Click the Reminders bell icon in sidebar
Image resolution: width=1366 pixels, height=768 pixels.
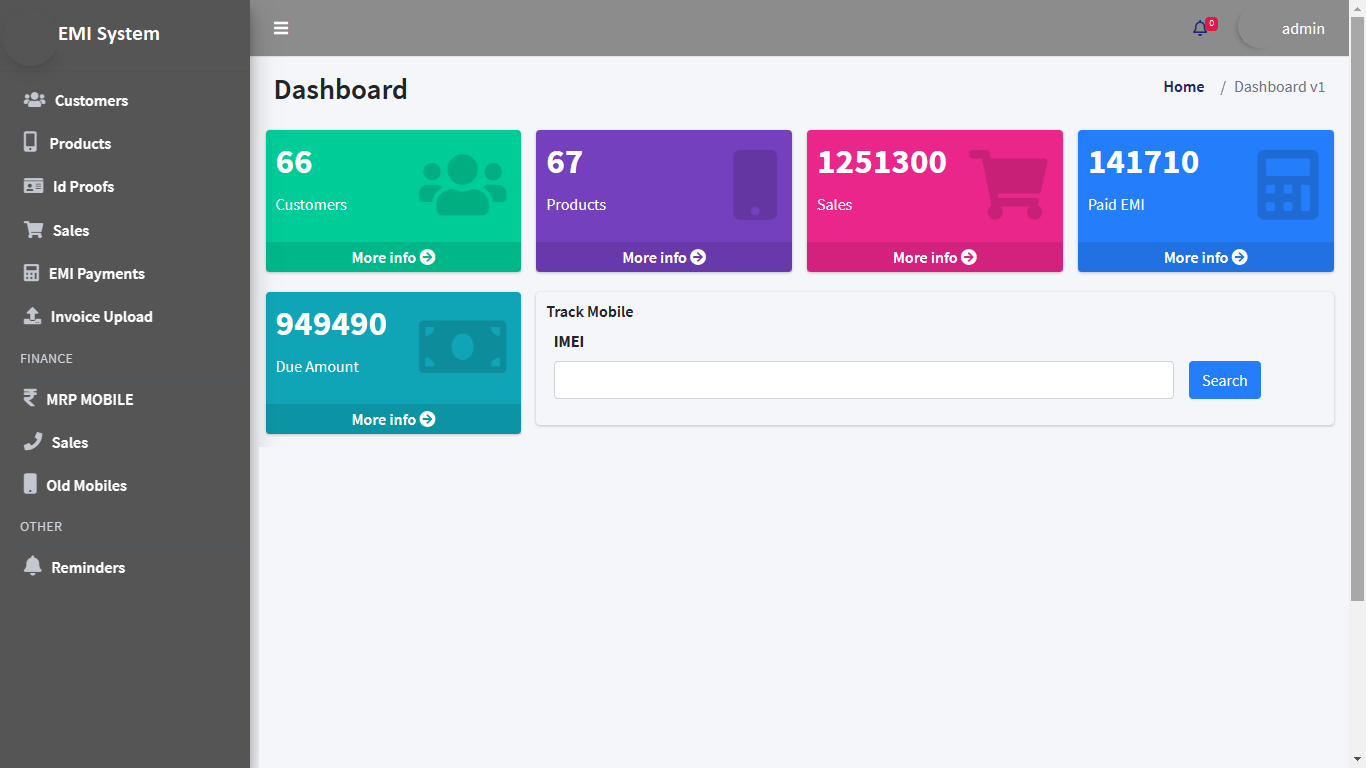click(33, 567)
